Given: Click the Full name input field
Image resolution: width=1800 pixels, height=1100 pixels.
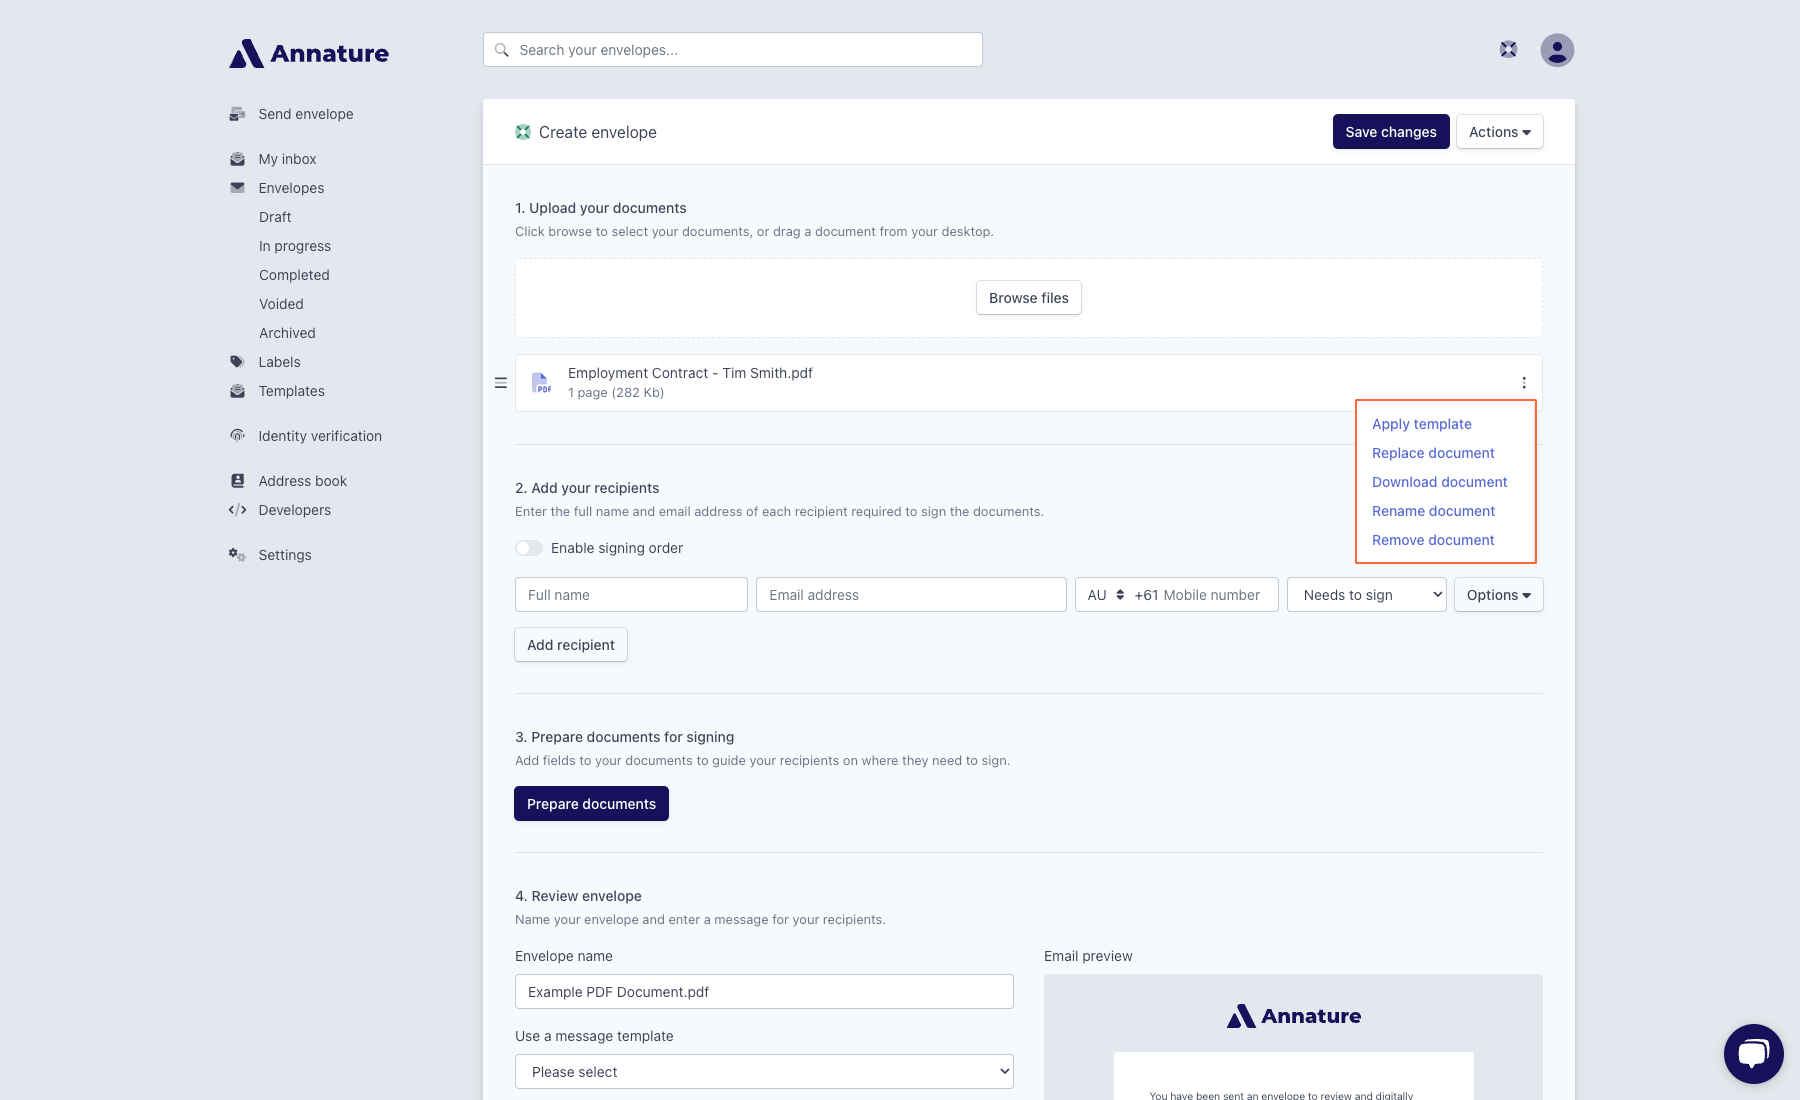Looking at the screenshot, I should (631, 595).
